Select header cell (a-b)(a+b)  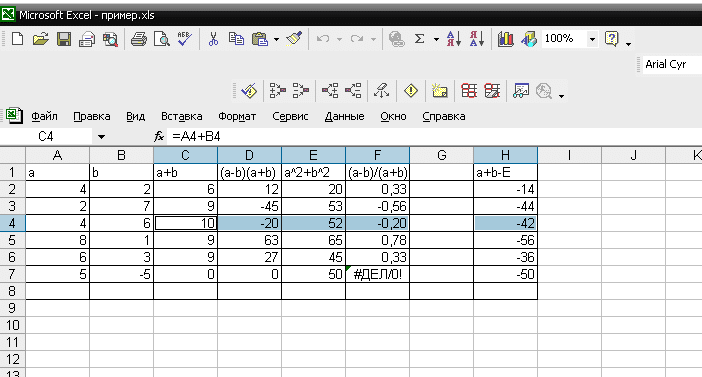249,172
